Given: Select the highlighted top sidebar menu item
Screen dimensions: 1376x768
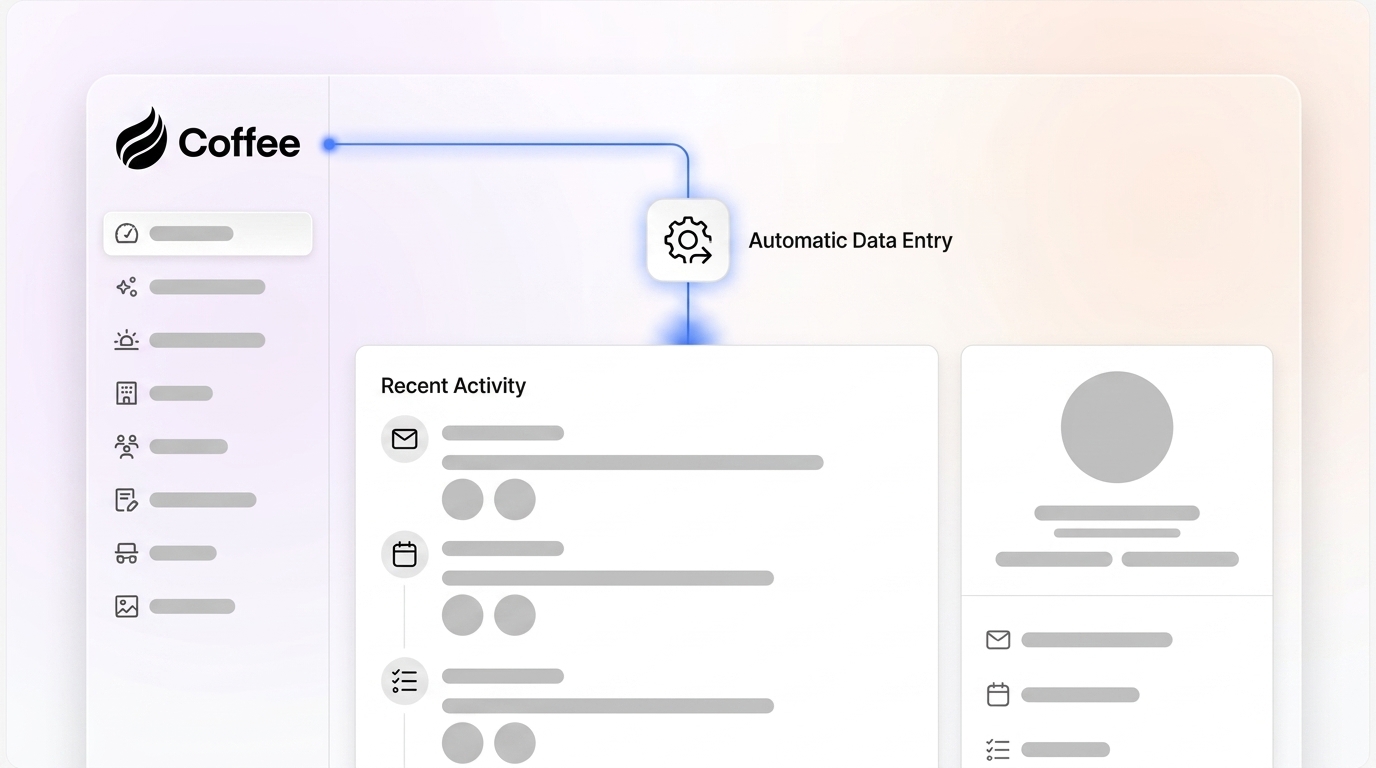Looking at the screenshot, I should 207,232.
